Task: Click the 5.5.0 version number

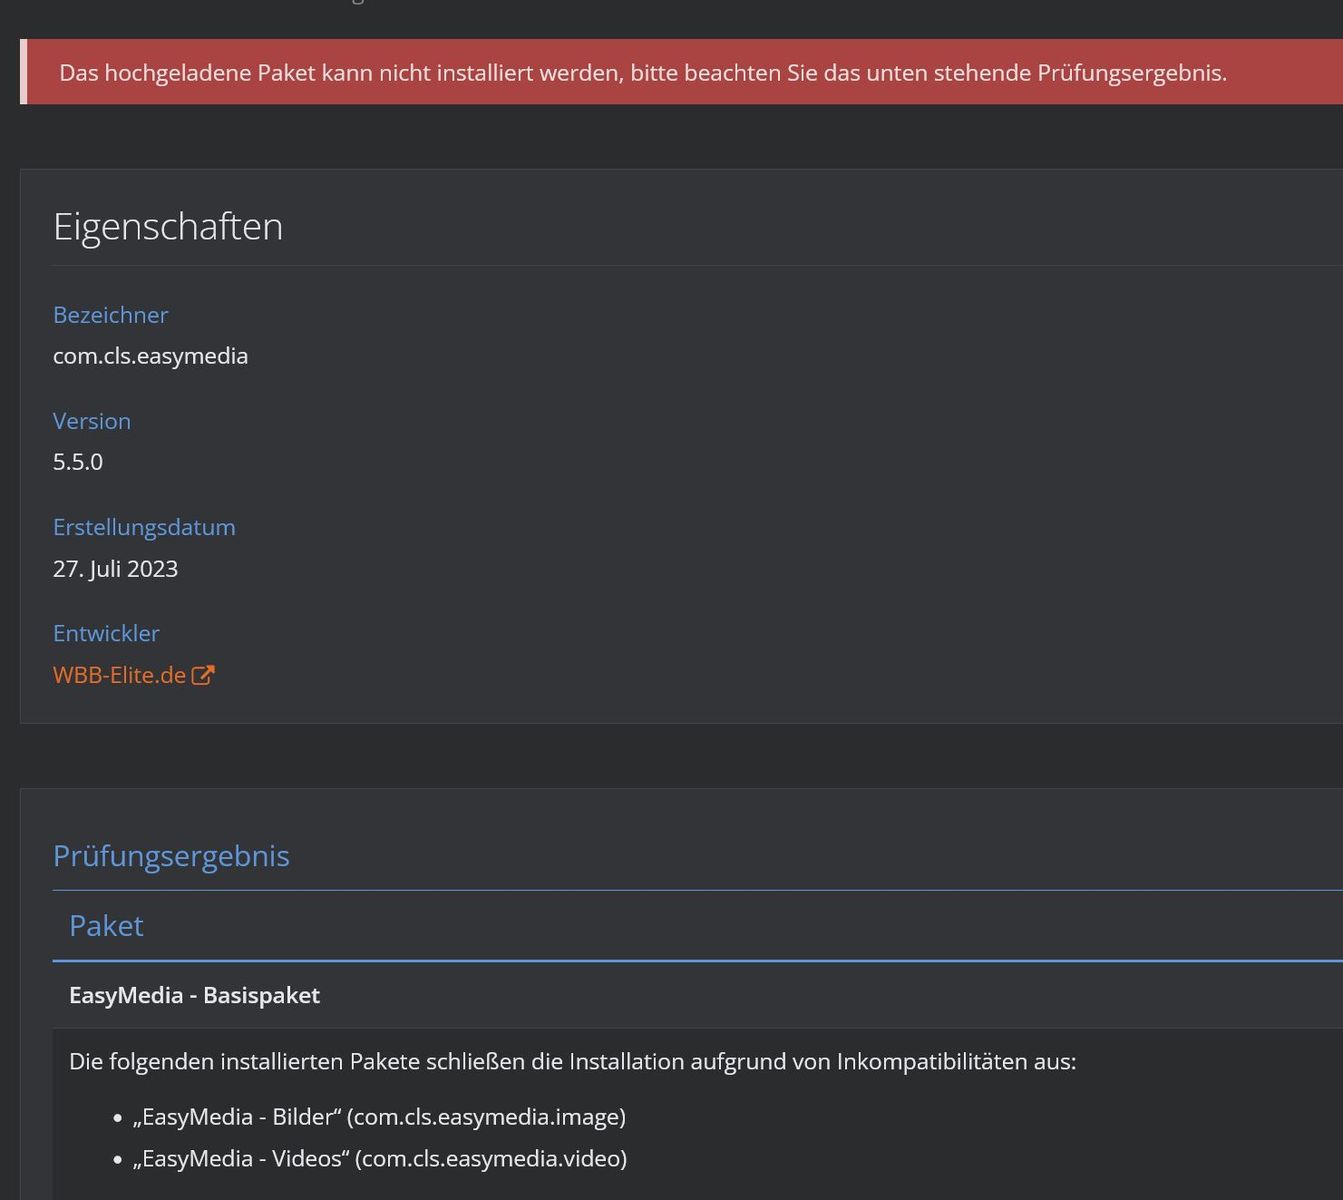Action: point(78,462)
